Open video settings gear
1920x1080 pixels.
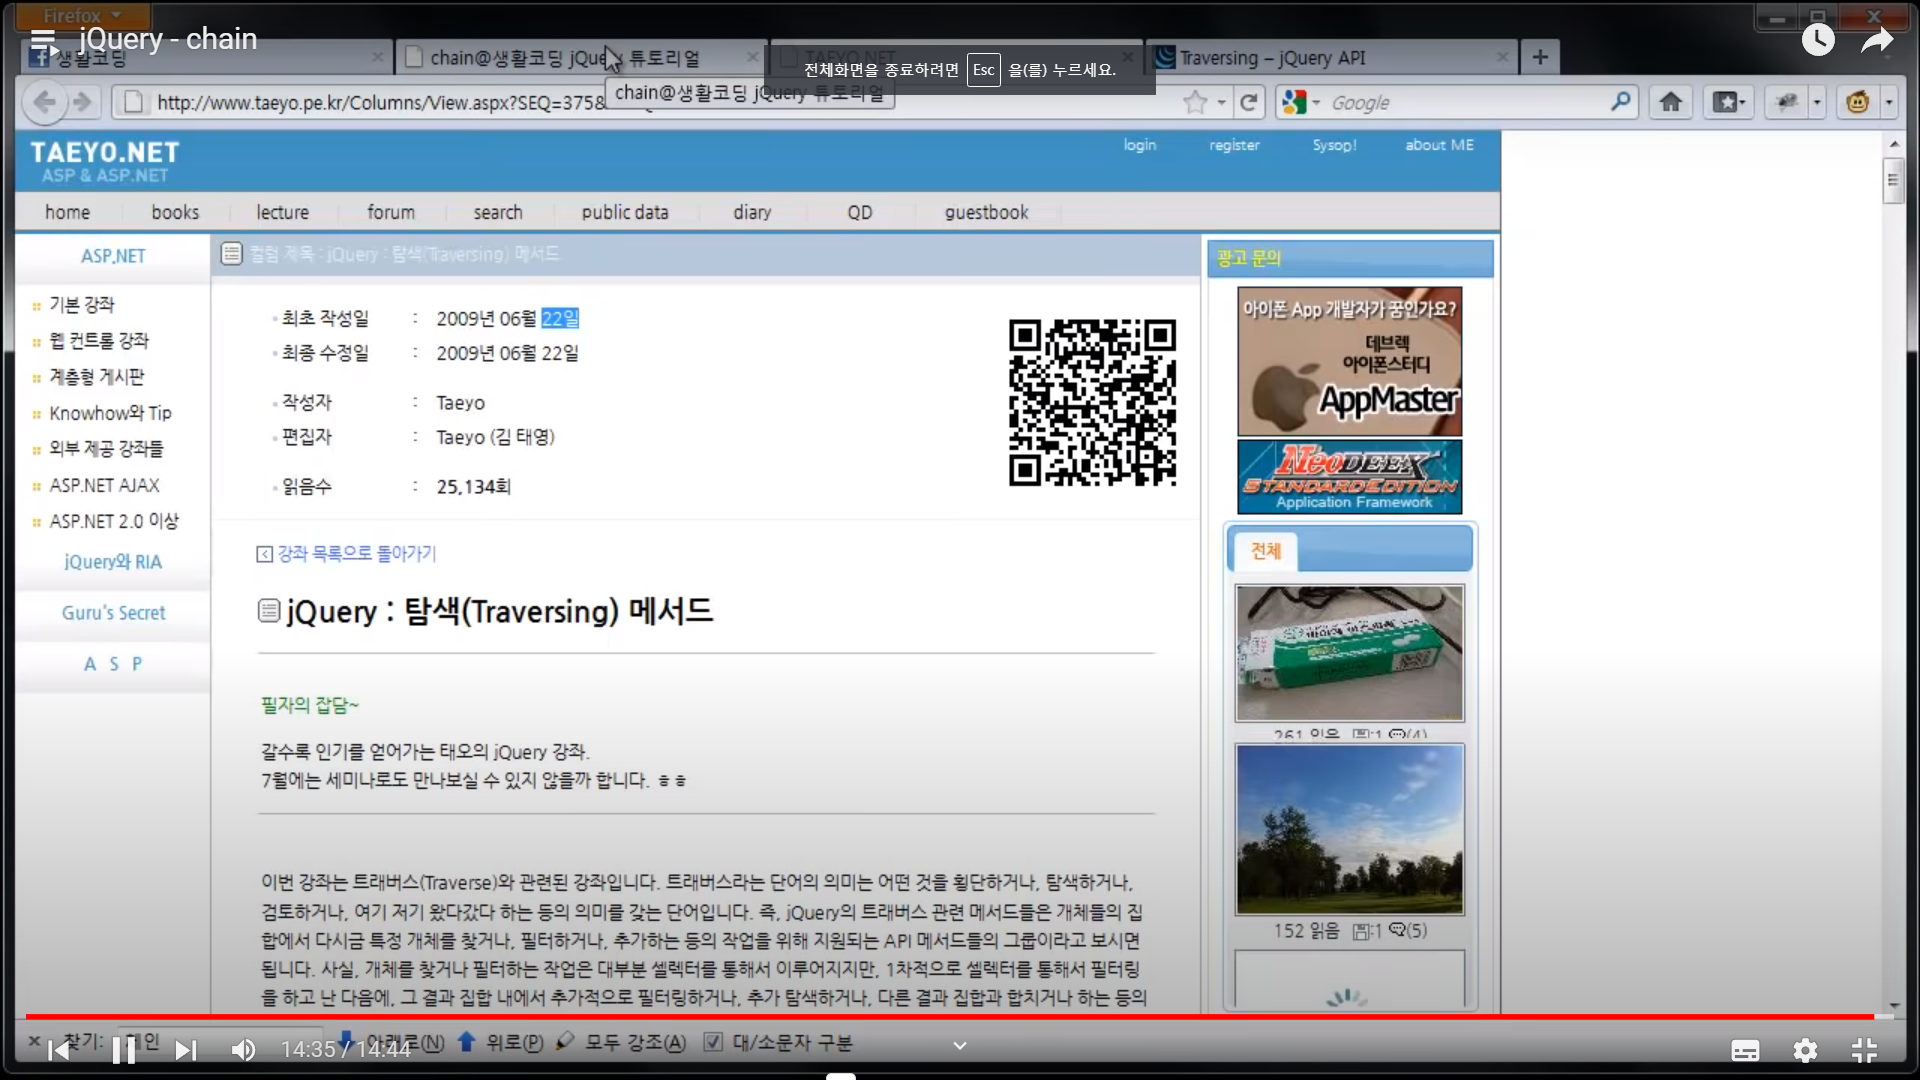[1805, 1050]
